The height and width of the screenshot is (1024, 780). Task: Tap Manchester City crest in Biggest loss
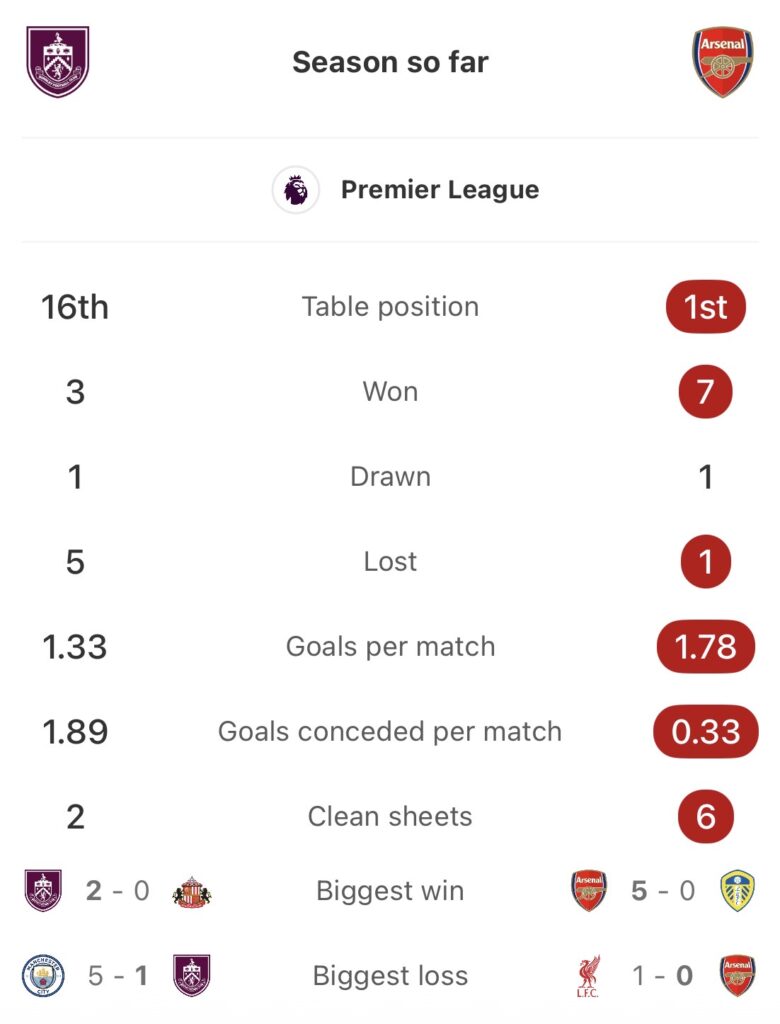pyautogui.click(x=43, y=976)
